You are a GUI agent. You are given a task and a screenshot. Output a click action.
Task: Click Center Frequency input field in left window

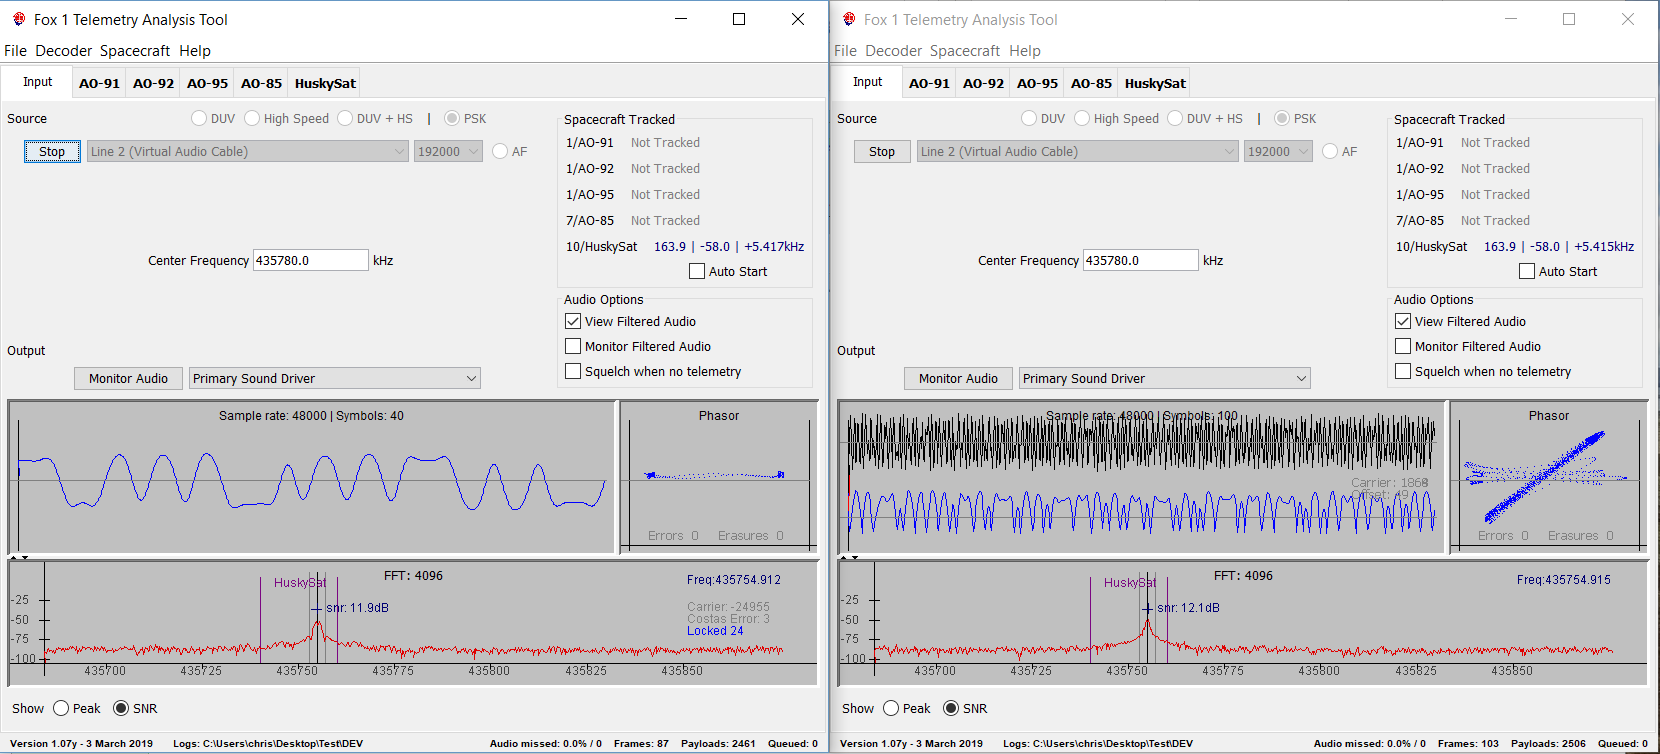pos(310,260)
